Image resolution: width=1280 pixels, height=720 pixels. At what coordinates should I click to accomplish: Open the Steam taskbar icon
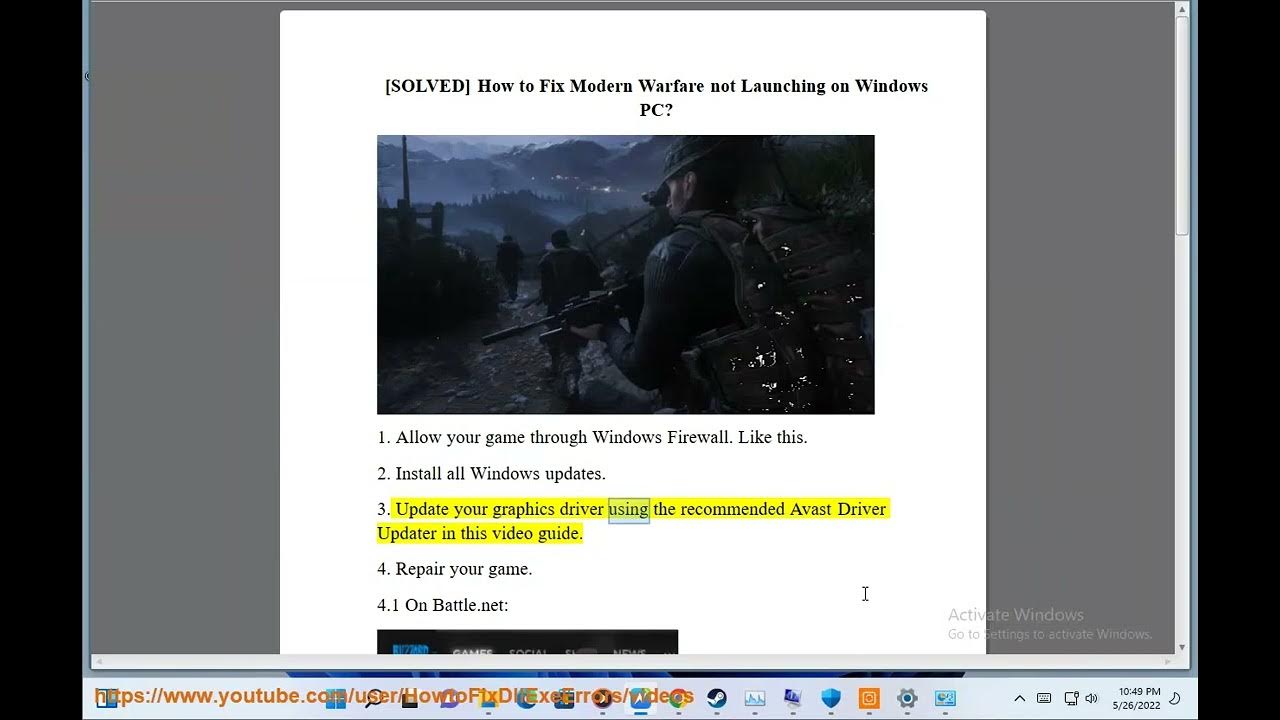point(717,698)
